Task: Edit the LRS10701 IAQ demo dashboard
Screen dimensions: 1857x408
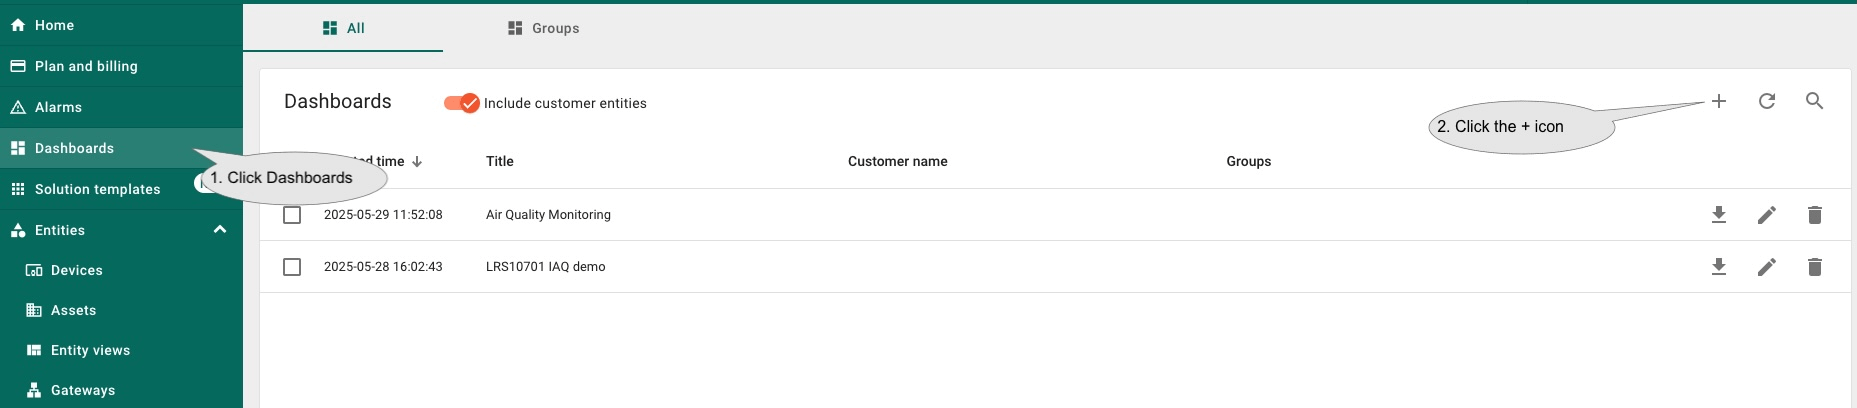Action: [x=1766, y=267]
